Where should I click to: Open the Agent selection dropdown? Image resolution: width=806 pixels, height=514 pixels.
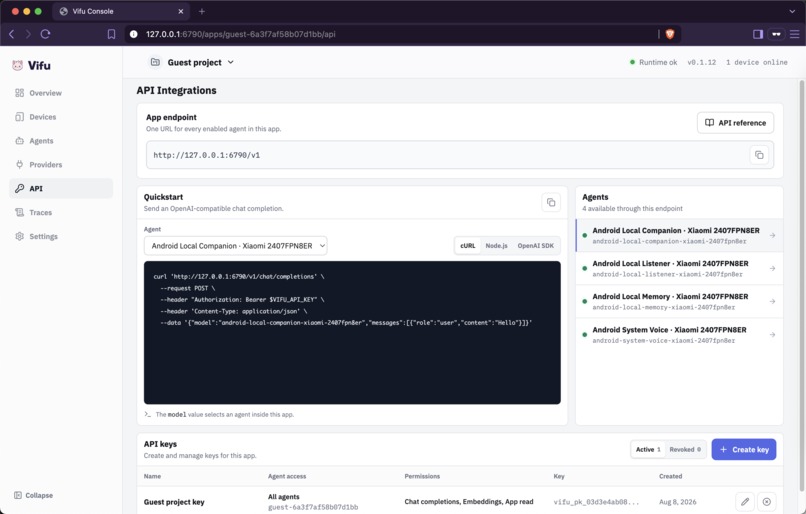(x=235, y=246)
